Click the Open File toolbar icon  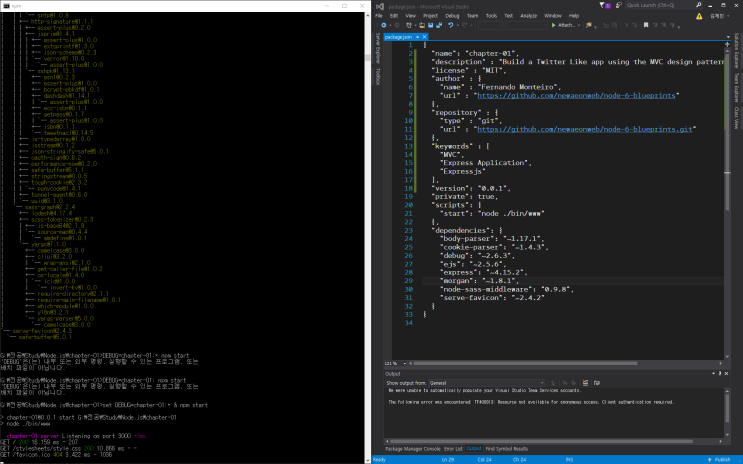pyautogui.click(x=422, y=25)
